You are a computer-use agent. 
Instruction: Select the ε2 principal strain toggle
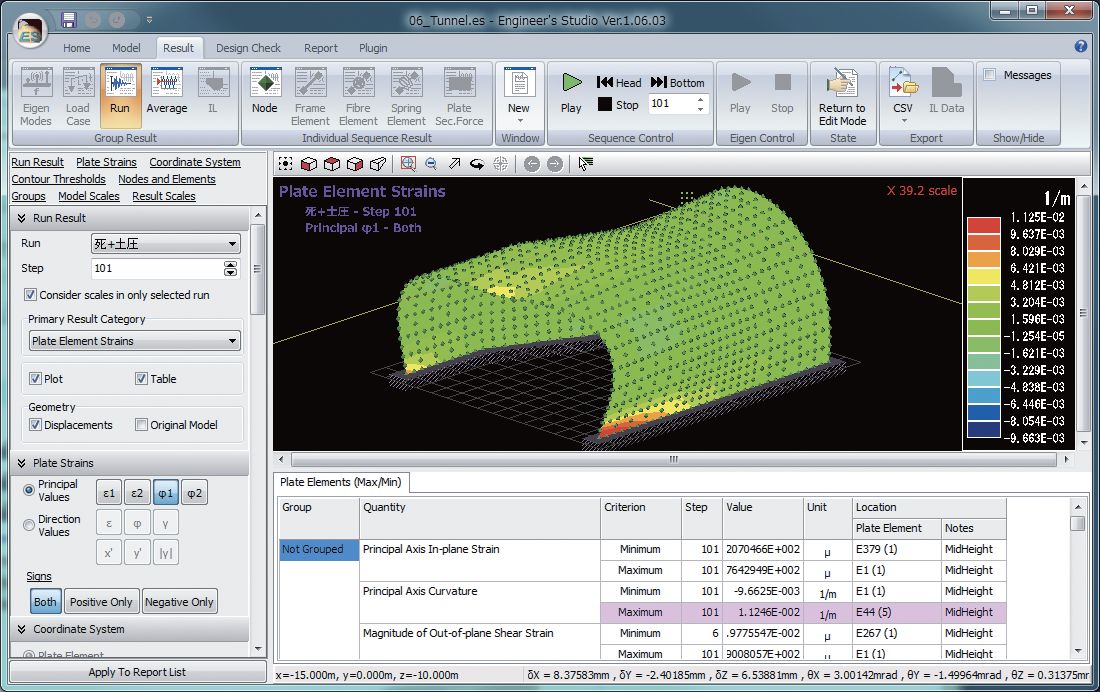click(x=137, y=493)
